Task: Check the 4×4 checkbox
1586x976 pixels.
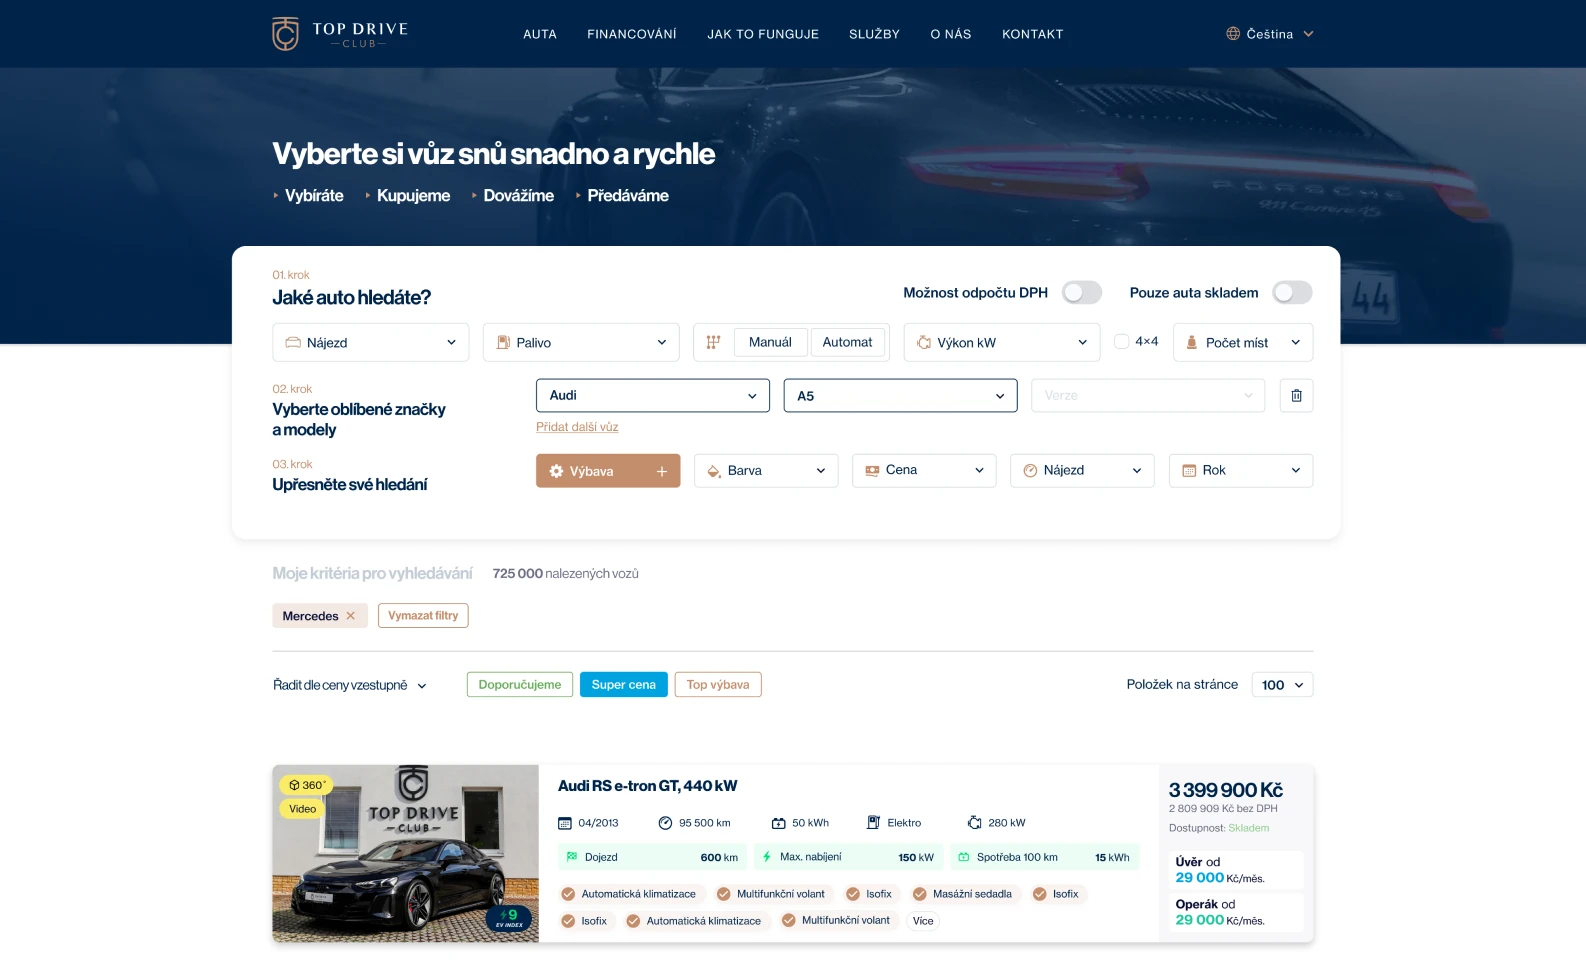Action: point(1122,341)
